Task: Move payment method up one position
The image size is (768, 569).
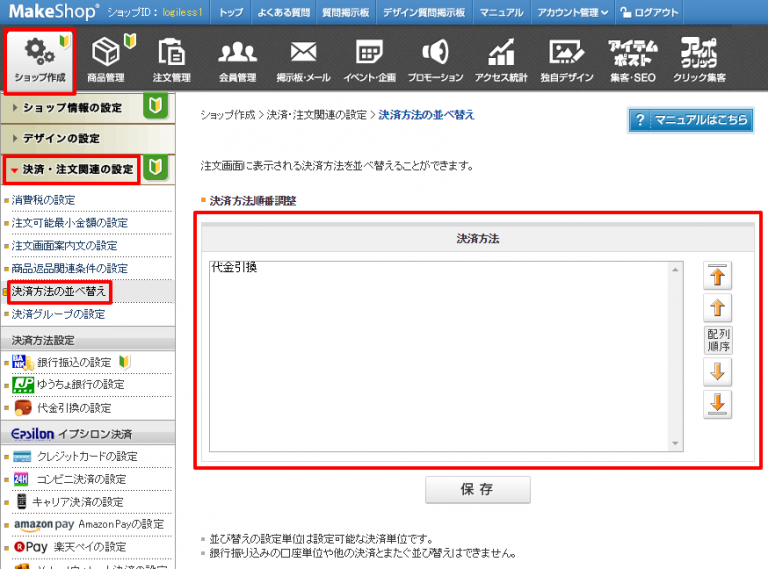Action: click(x=718, y=307)
